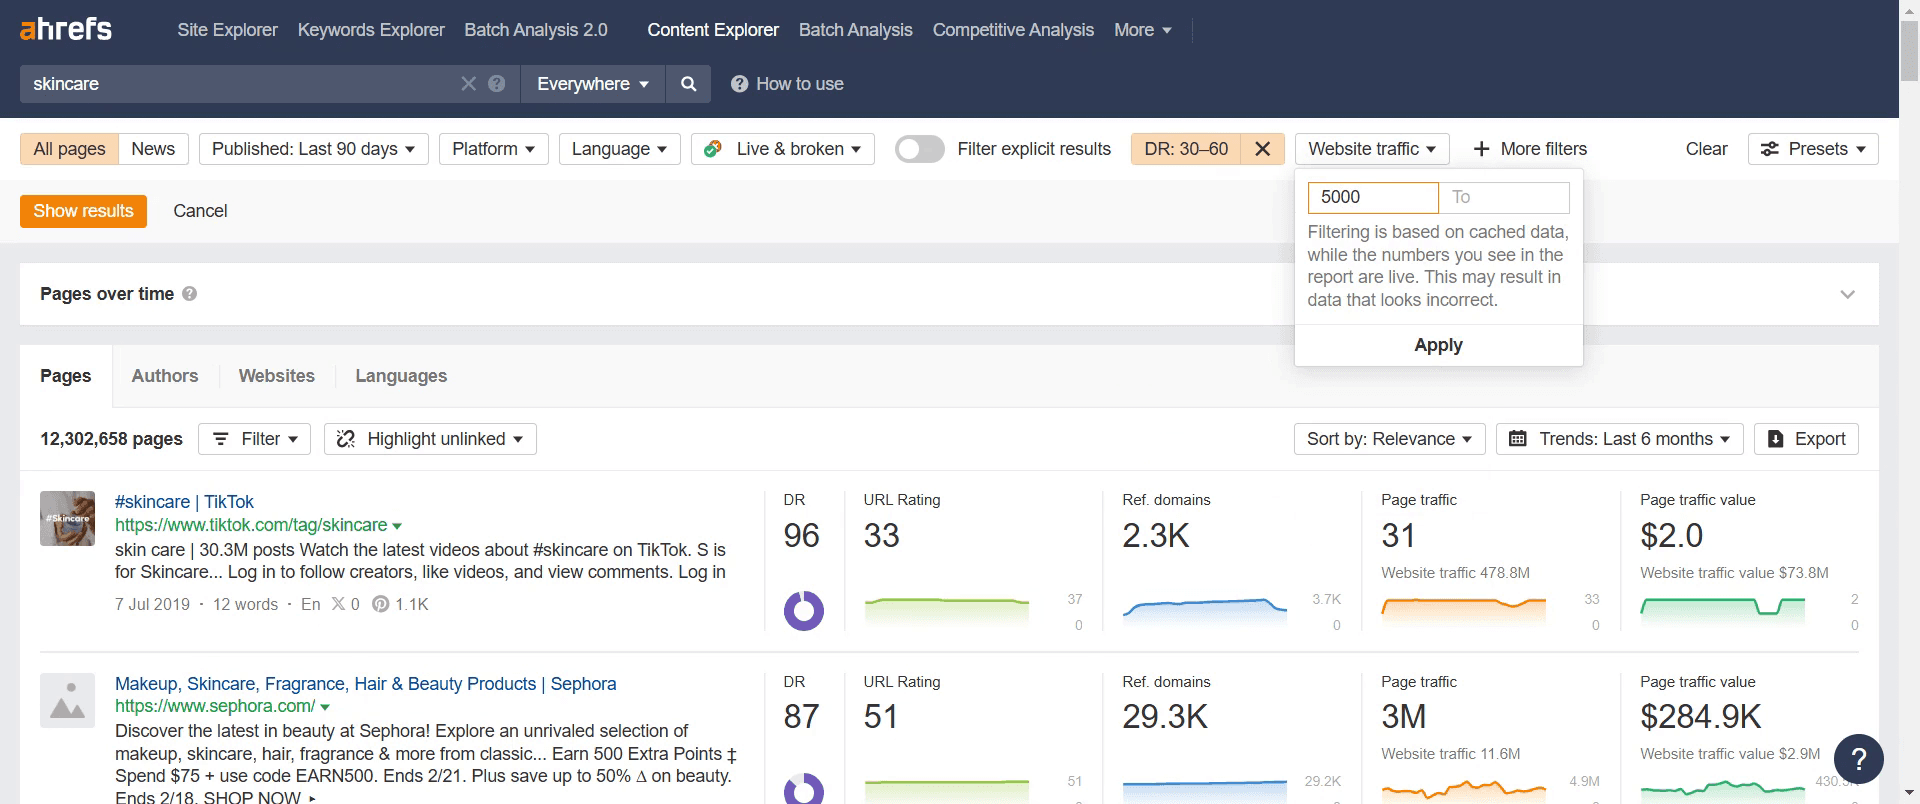Viewport: 1920px width, 804px height.
Task: Click Pinterest shares icon on TikTok row
Action: [x=380, y=604]
